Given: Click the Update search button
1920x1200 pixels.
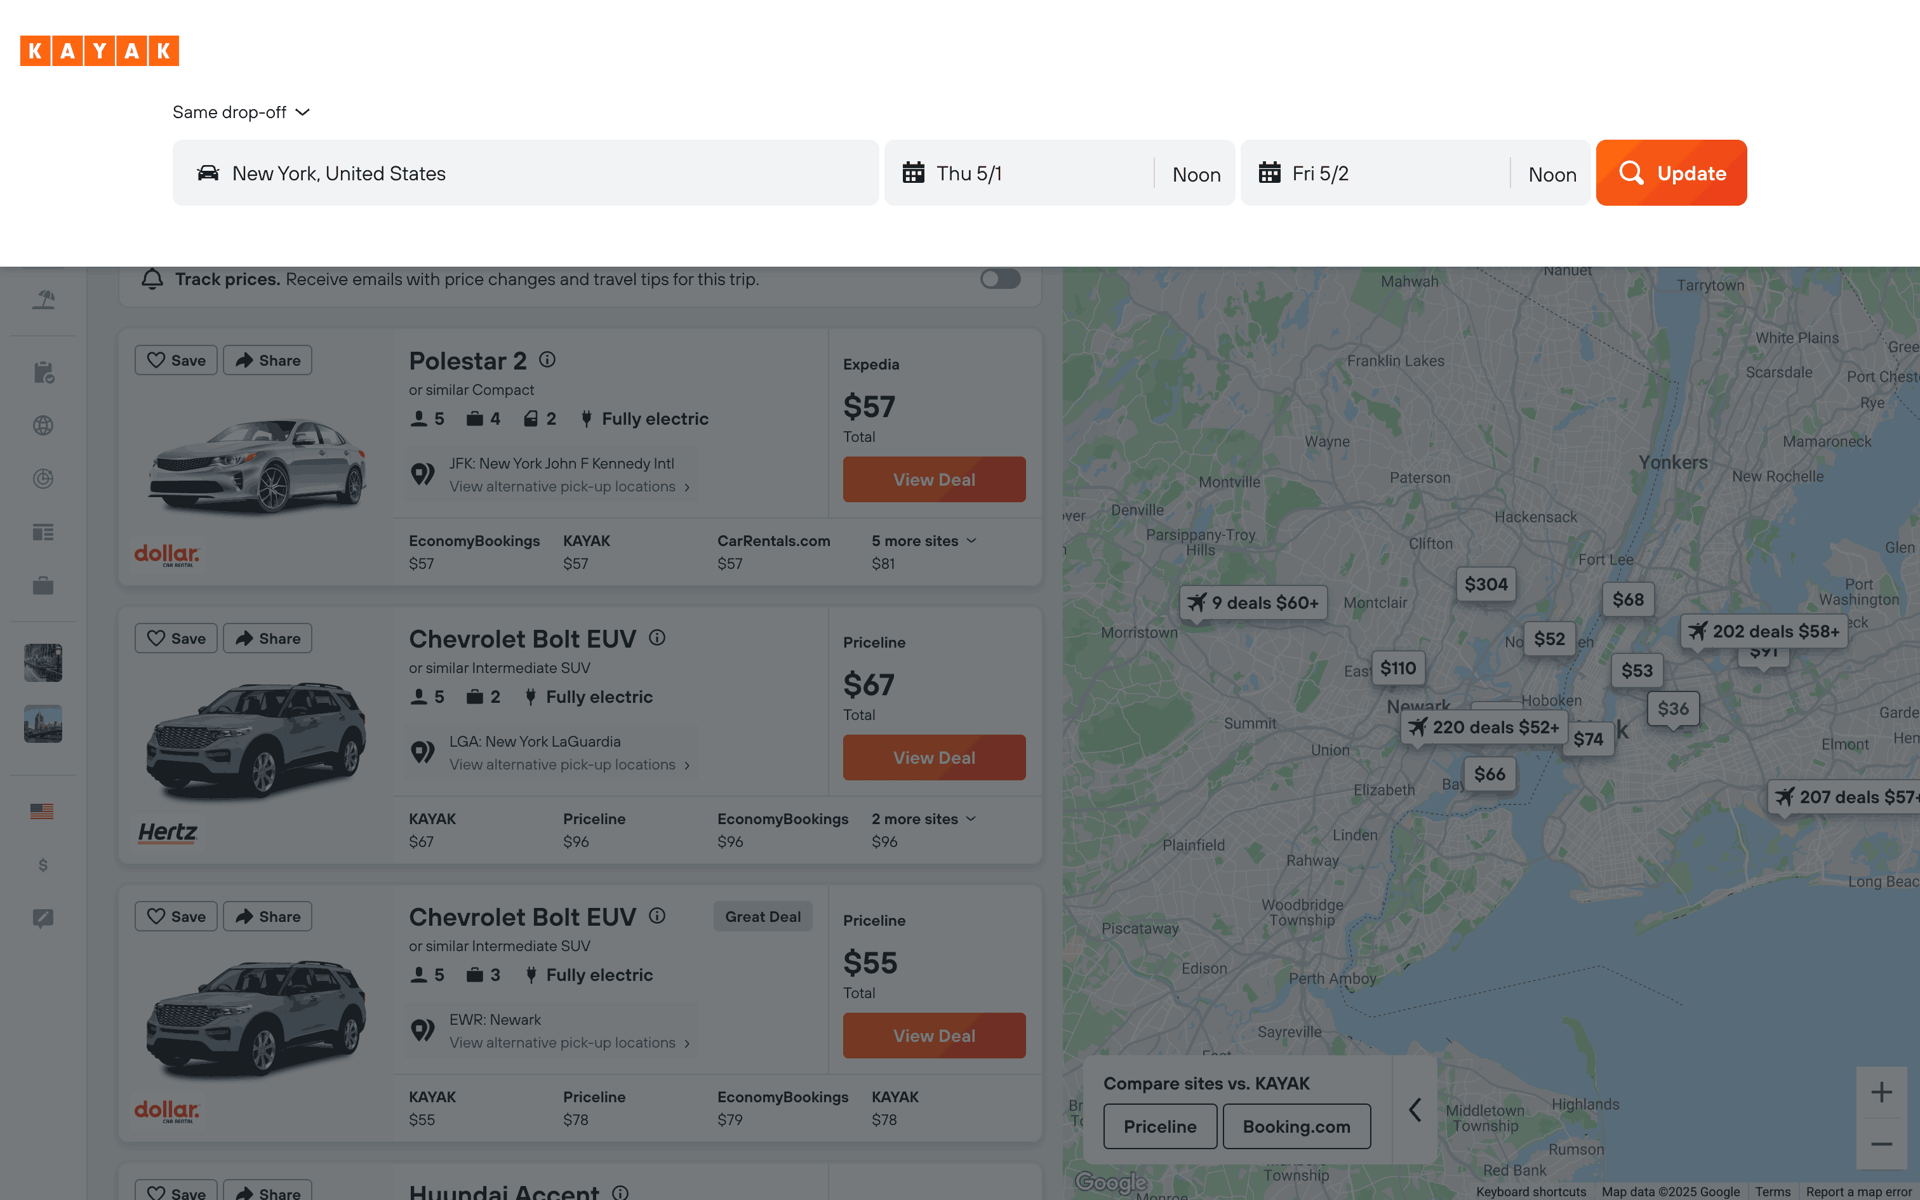Looking at the screenshot, I should point(1671,173).
